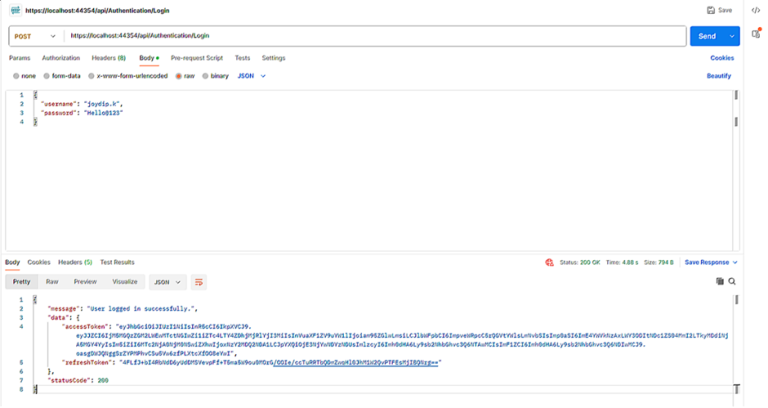Click the "message" line in response

[122, 309]
